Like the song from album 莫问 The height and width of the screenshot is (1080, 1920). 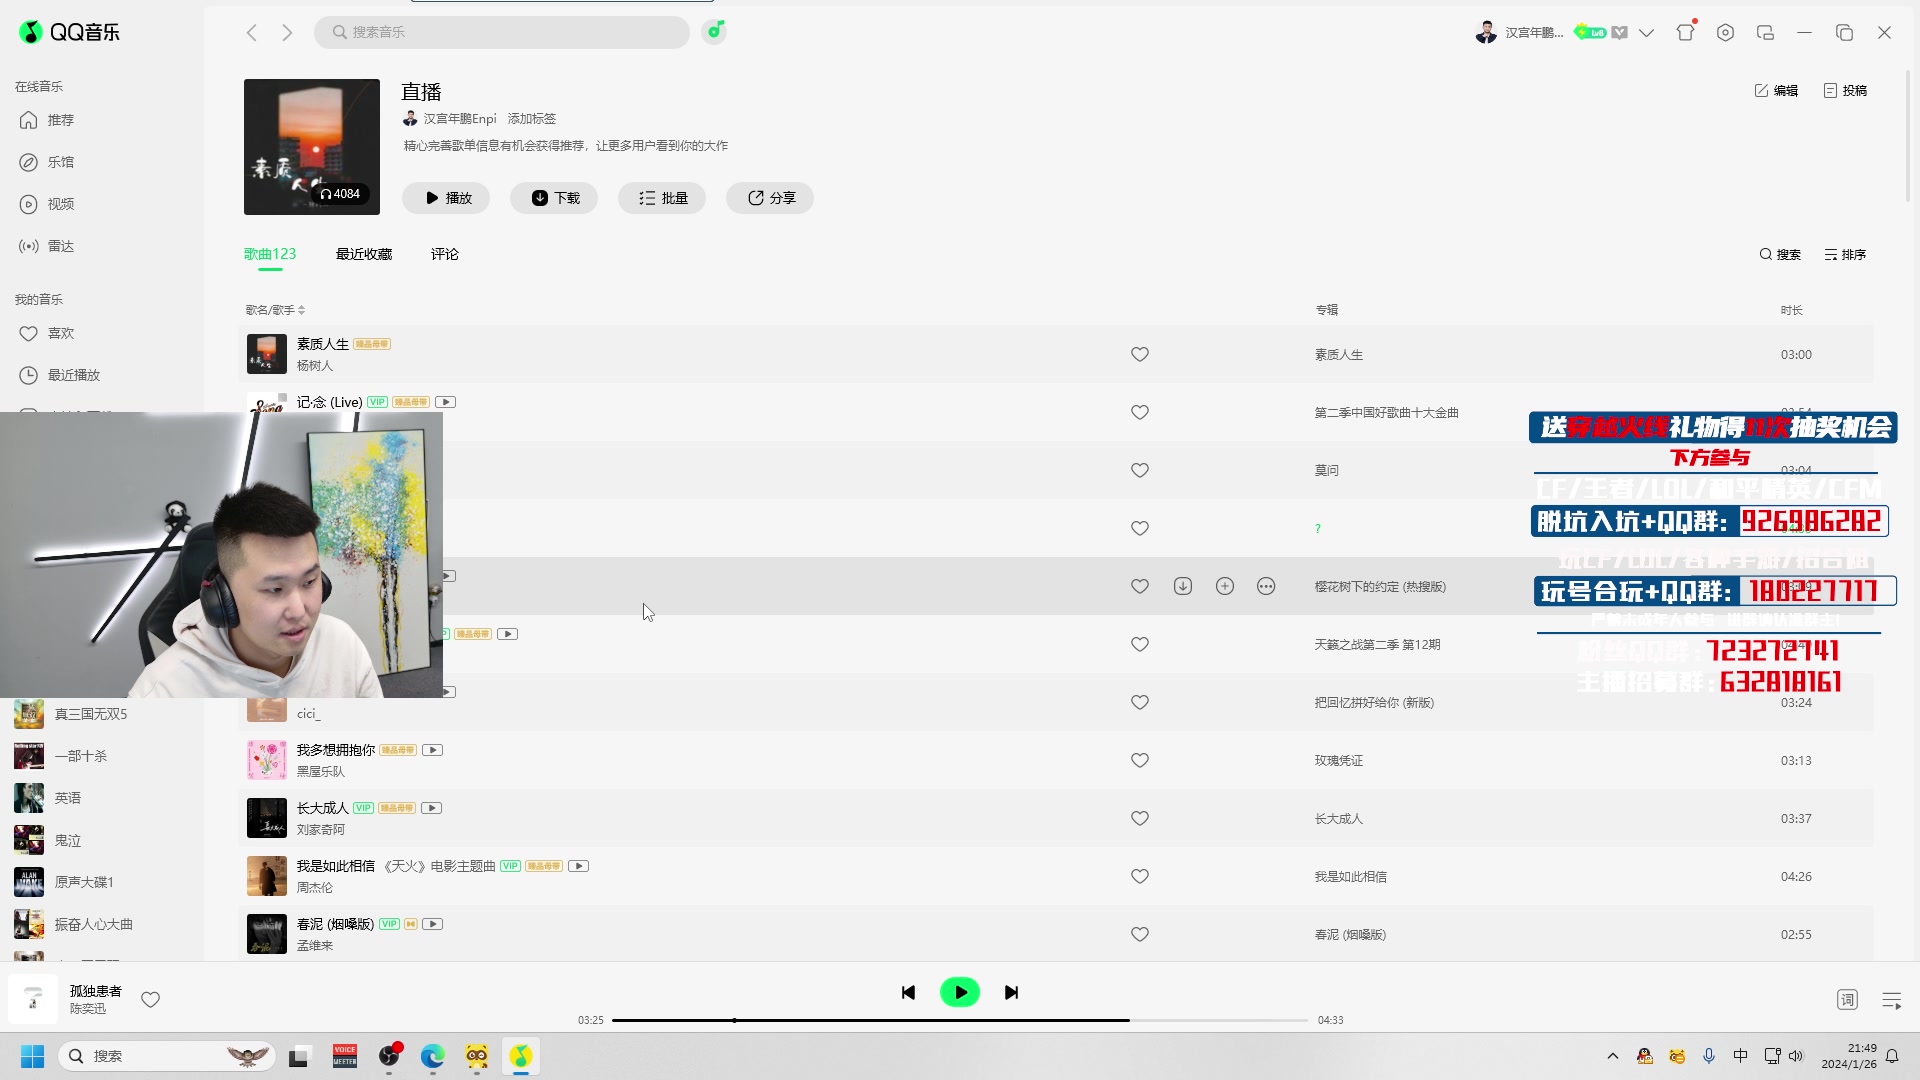point(1140,470)
